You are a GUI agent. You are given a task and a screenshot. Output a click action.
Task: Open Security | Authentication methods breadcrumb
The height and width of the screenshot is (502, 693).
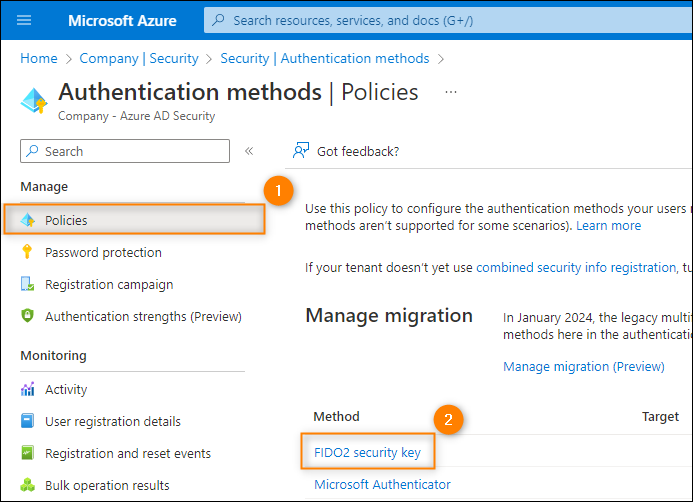coord(325,58)
